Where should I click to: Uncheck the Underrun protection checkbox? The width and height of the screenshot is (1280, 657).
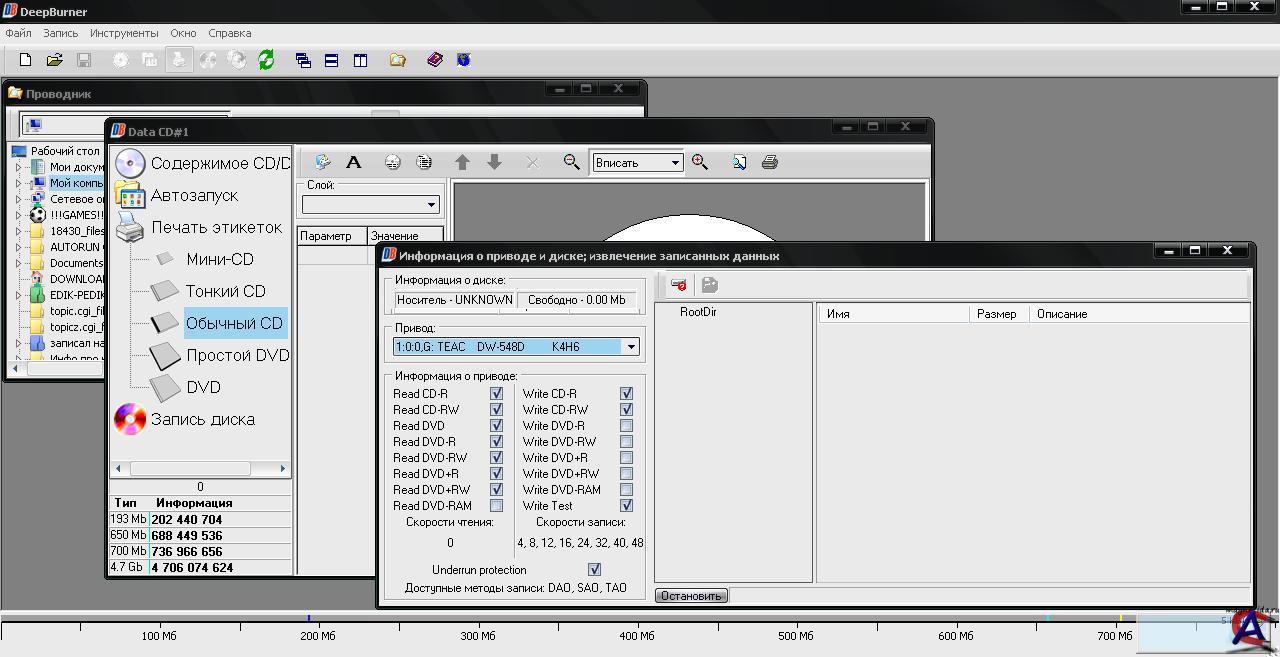point(594,570)
